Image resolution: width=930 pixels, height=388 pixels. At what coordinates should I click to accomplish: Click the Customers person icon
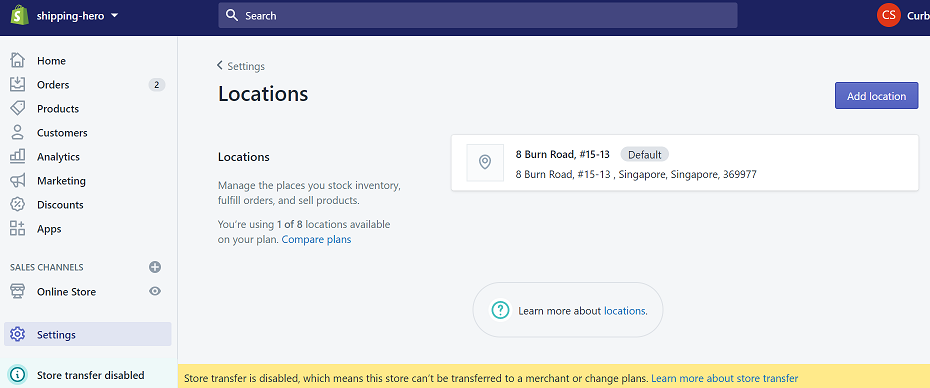18,132
